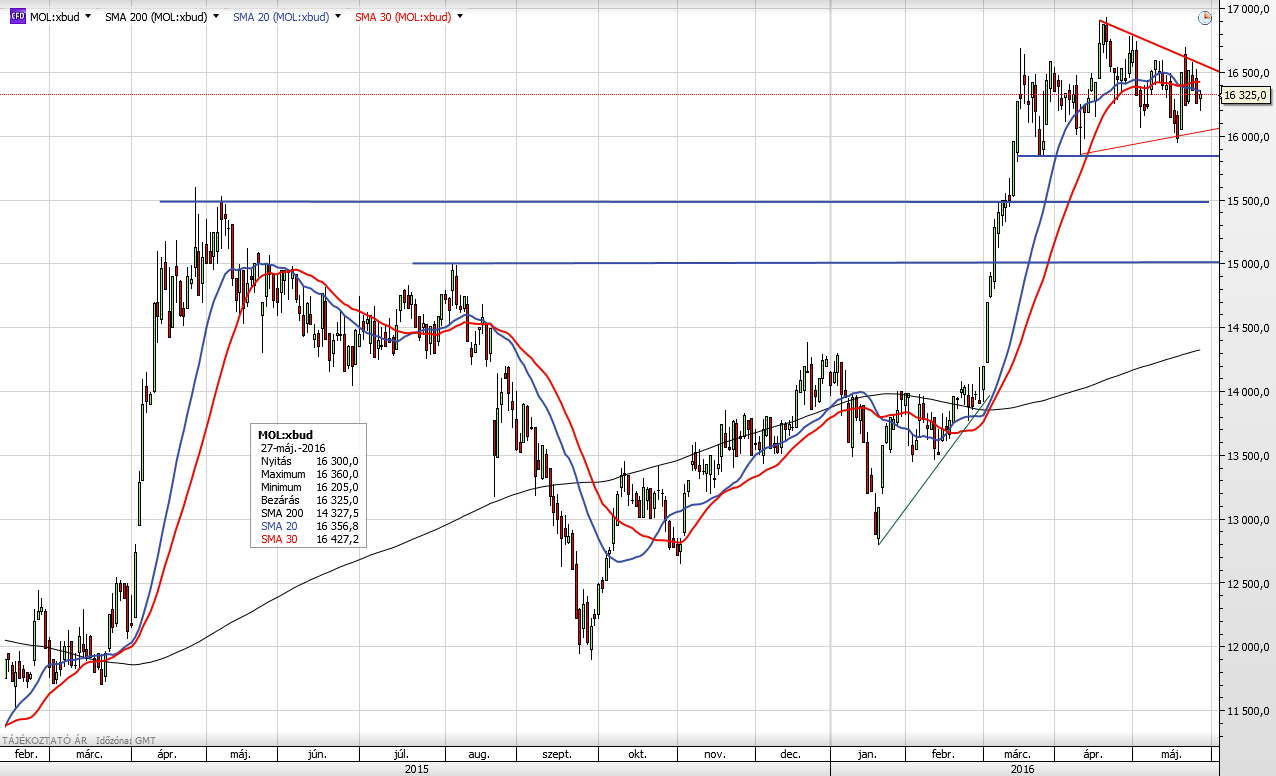The image size is (1276, 776).
Task: Click the Nyitás 16 300,0 row
Action: pyautogui.click(x=308, y=461)
